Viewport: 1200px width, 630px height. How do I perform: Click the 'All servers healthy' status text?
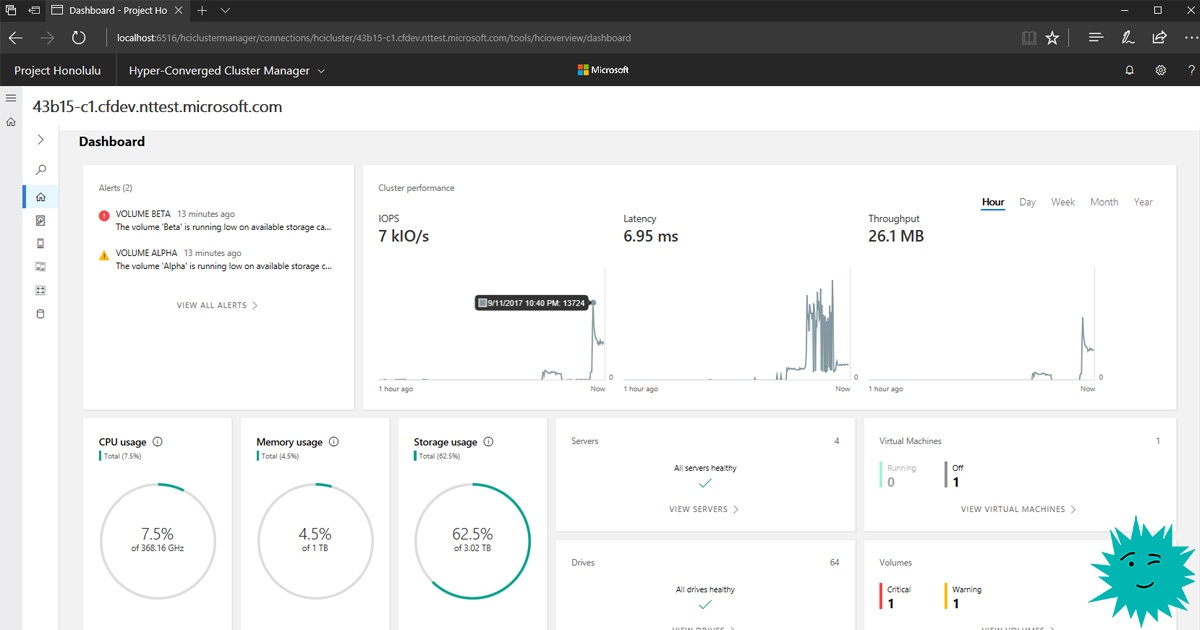[705, 468]
